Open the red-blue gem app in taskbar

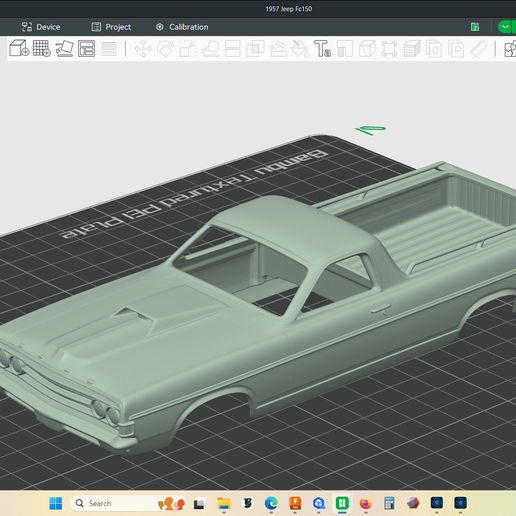tap(413, 503)
